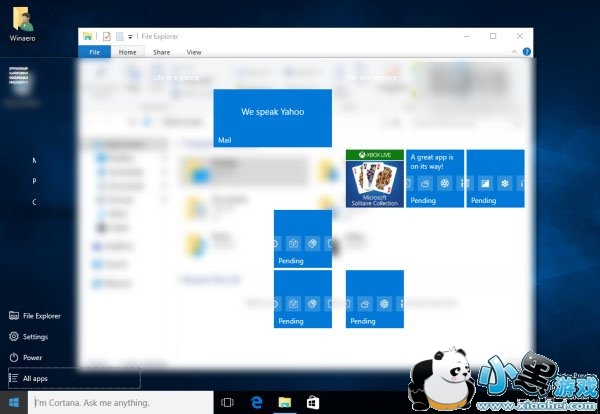The height and width of the screenshot is (414, 600).
Task: Open File Explorer from Start menu list
Action: click(x=41, y=316)
